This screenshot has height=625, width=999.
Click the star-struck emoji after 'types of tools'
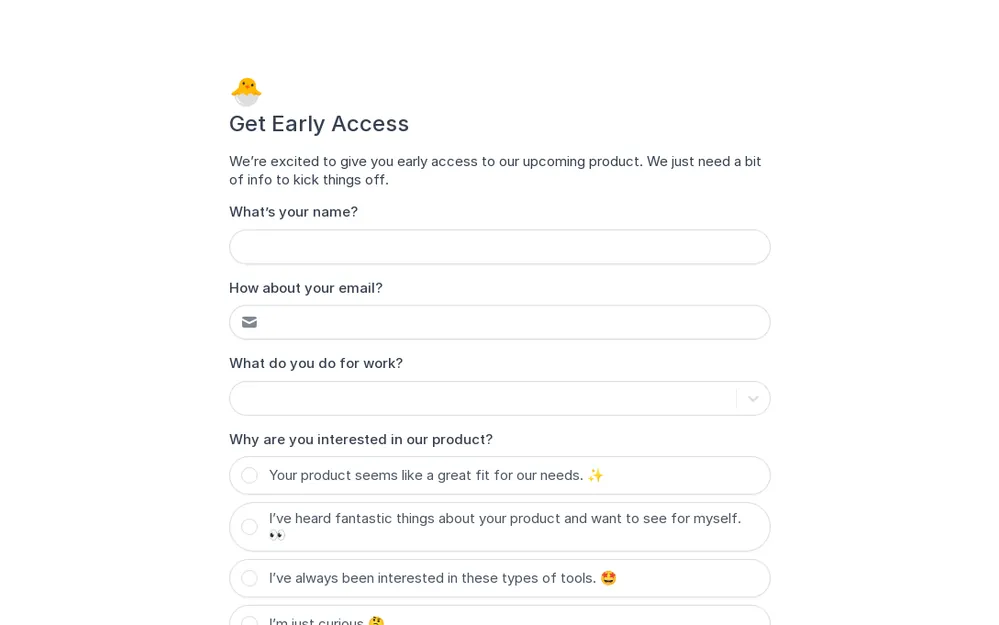click(608, 578)
